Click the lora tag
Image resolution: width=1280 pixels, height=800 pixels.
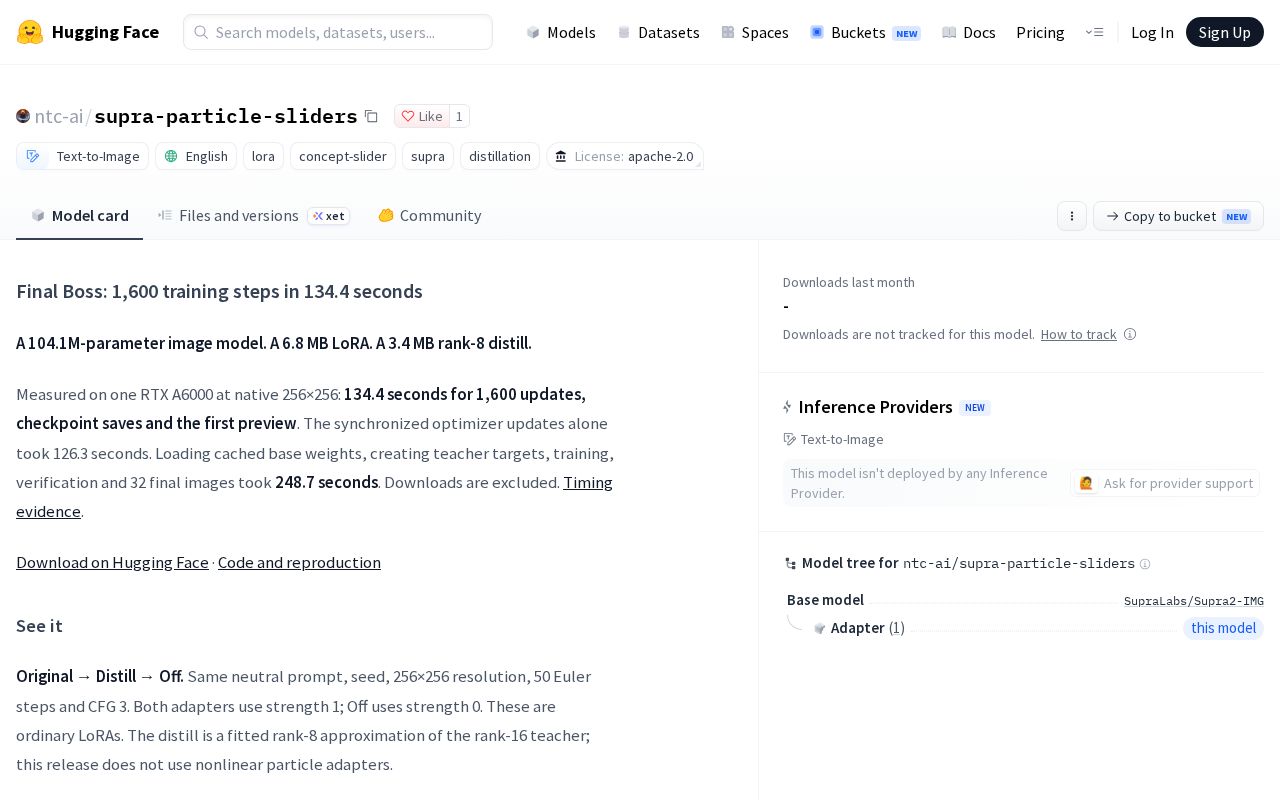(x=263, y=156)
